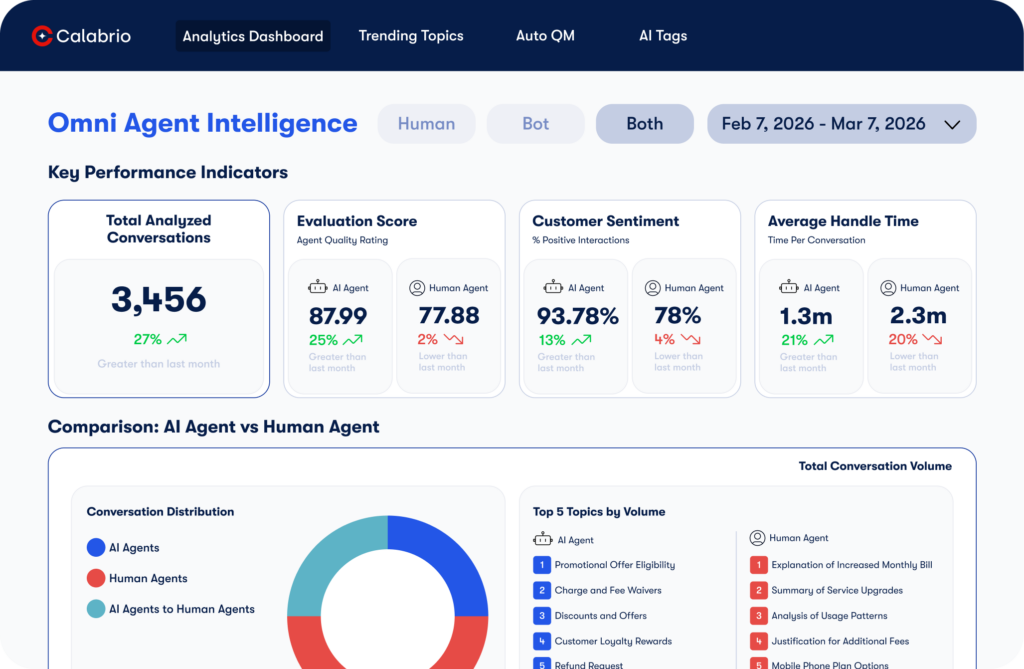Click the 25% upward trend arrow
Viewport: 1024px width, 669px height.
(353, 340)
